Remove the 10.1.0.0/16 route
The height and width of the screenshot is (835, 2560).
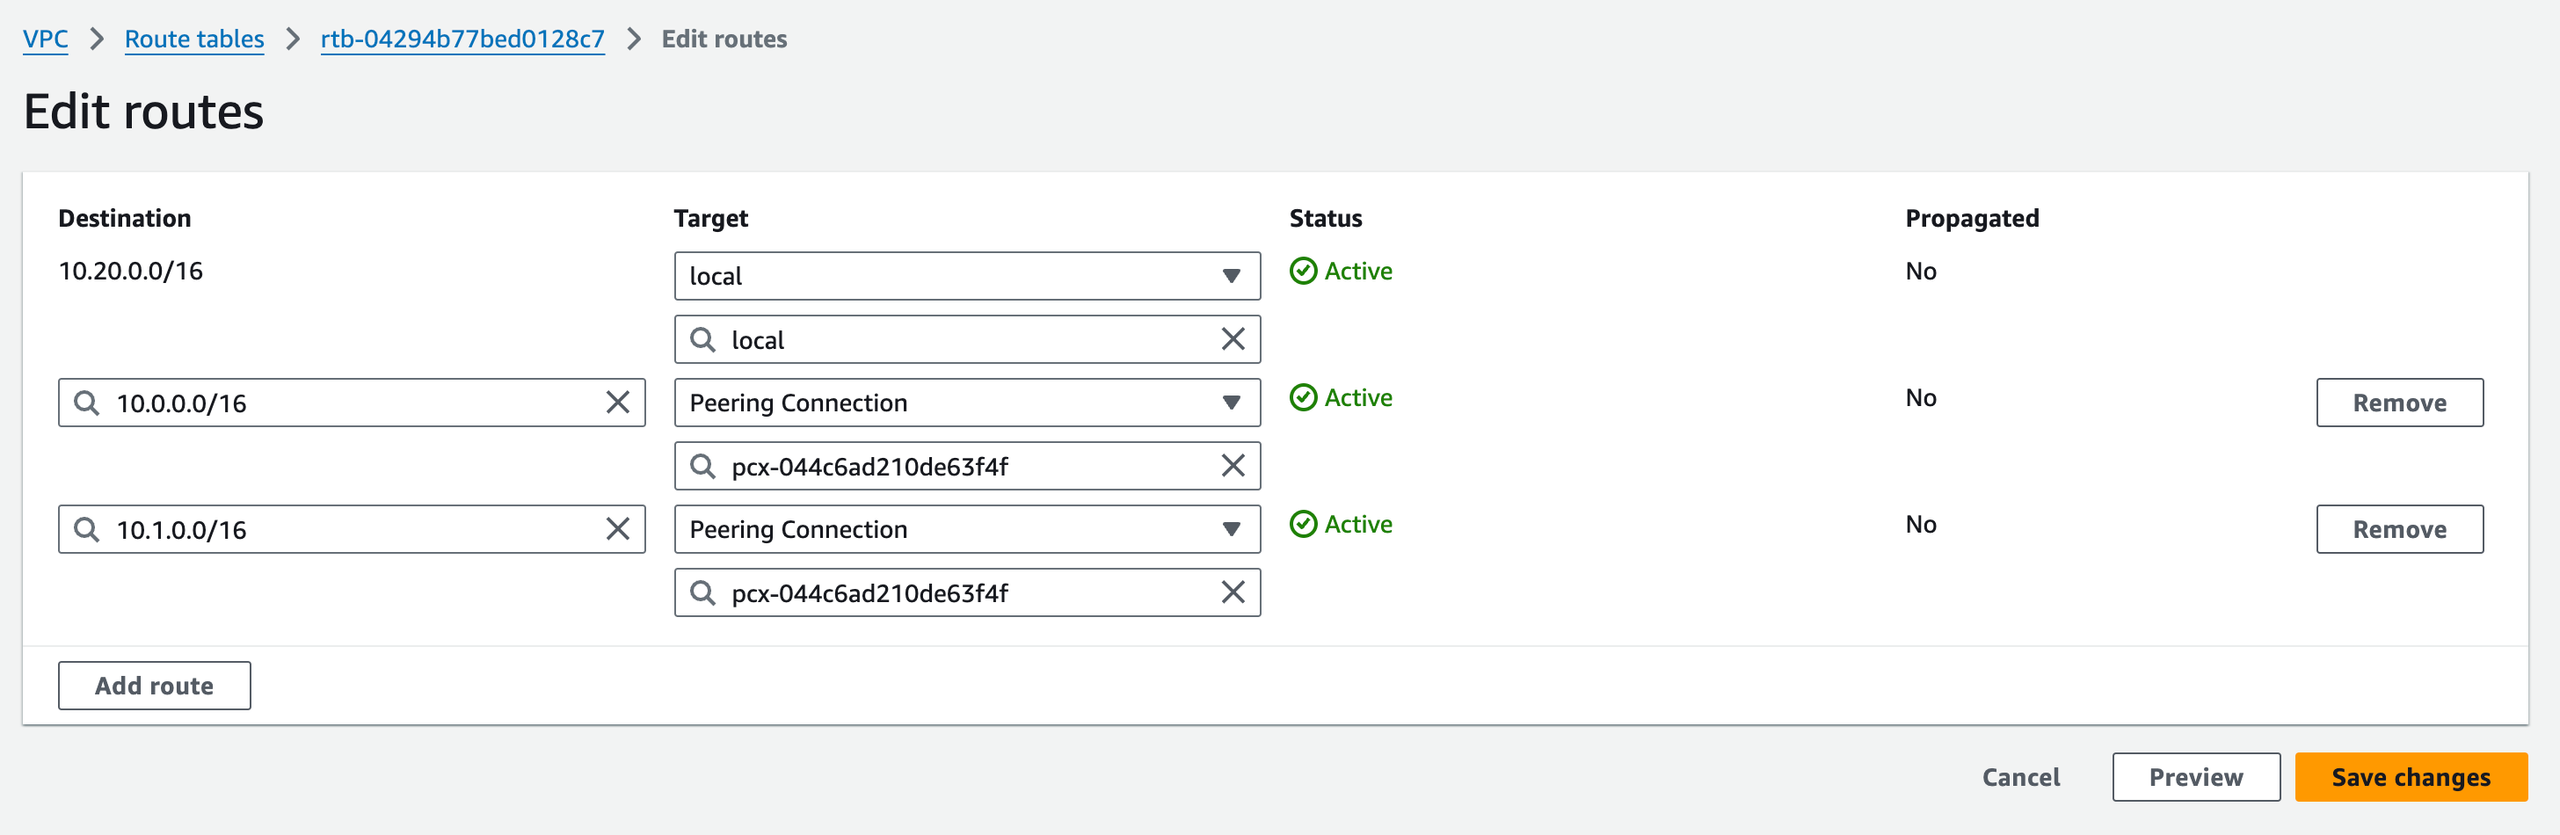[2399, 529]
